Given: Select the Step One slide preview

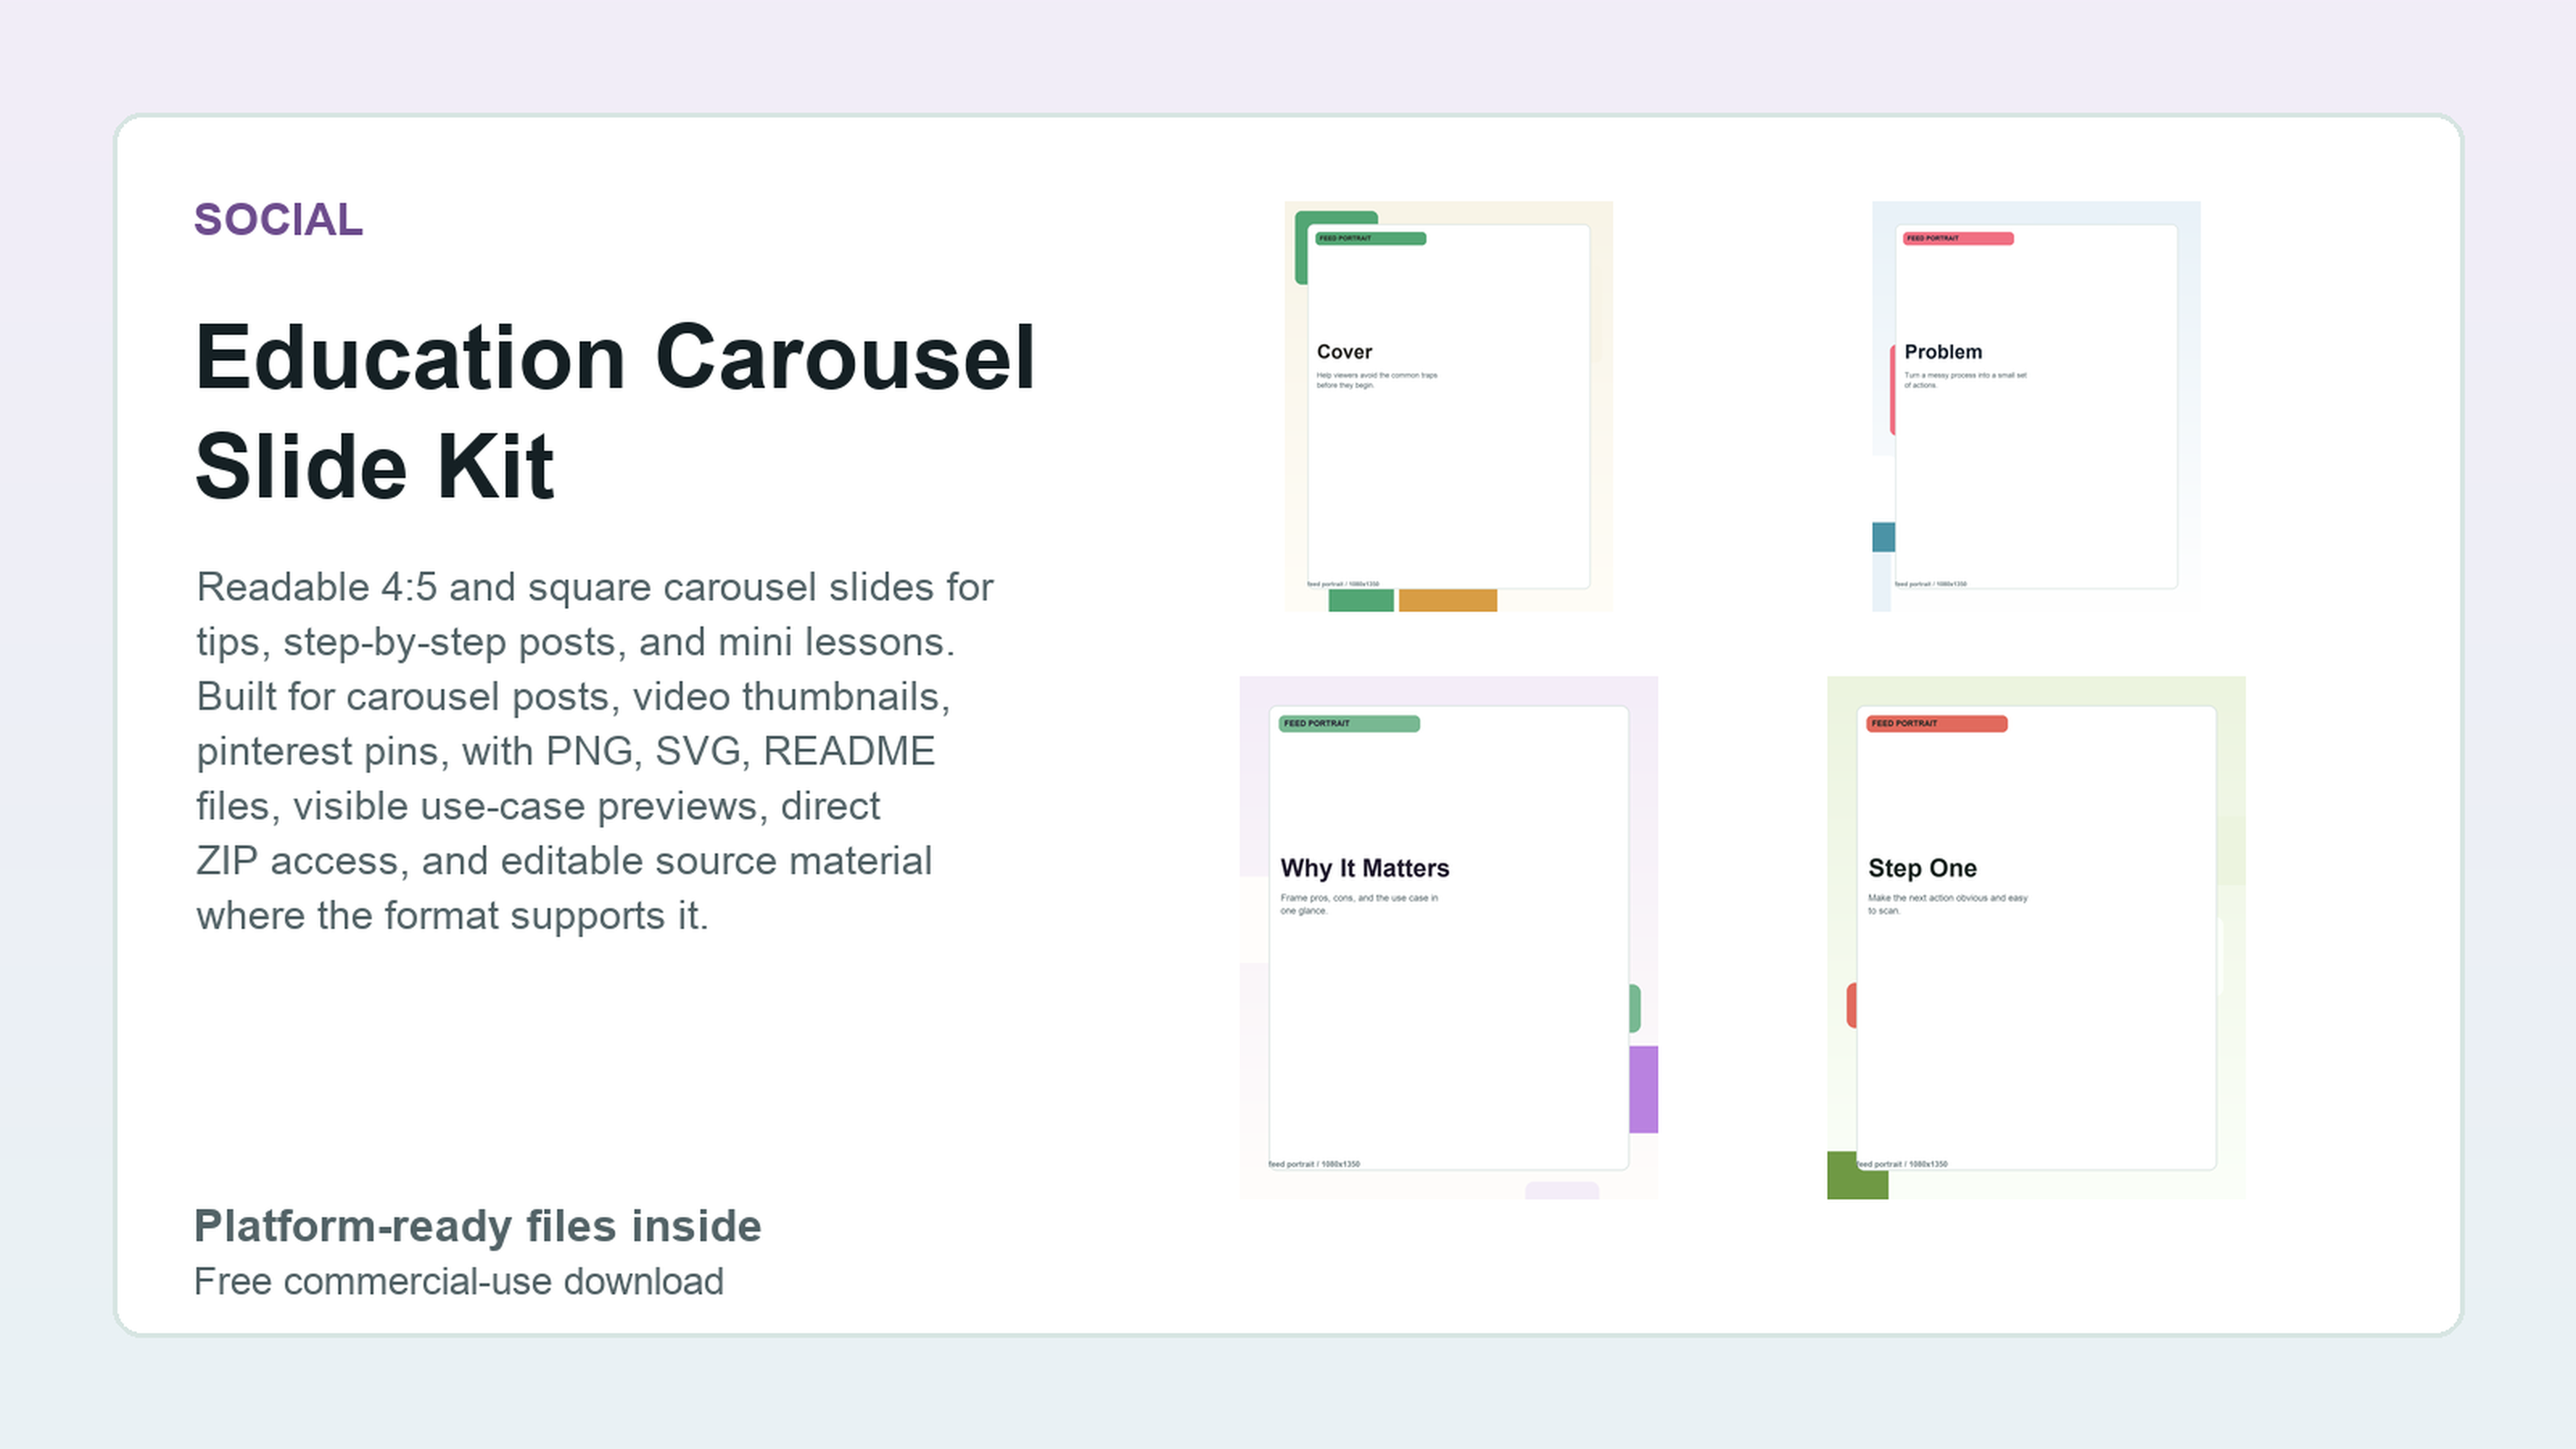Looking at the screenshot, I should click(2036, 938).
